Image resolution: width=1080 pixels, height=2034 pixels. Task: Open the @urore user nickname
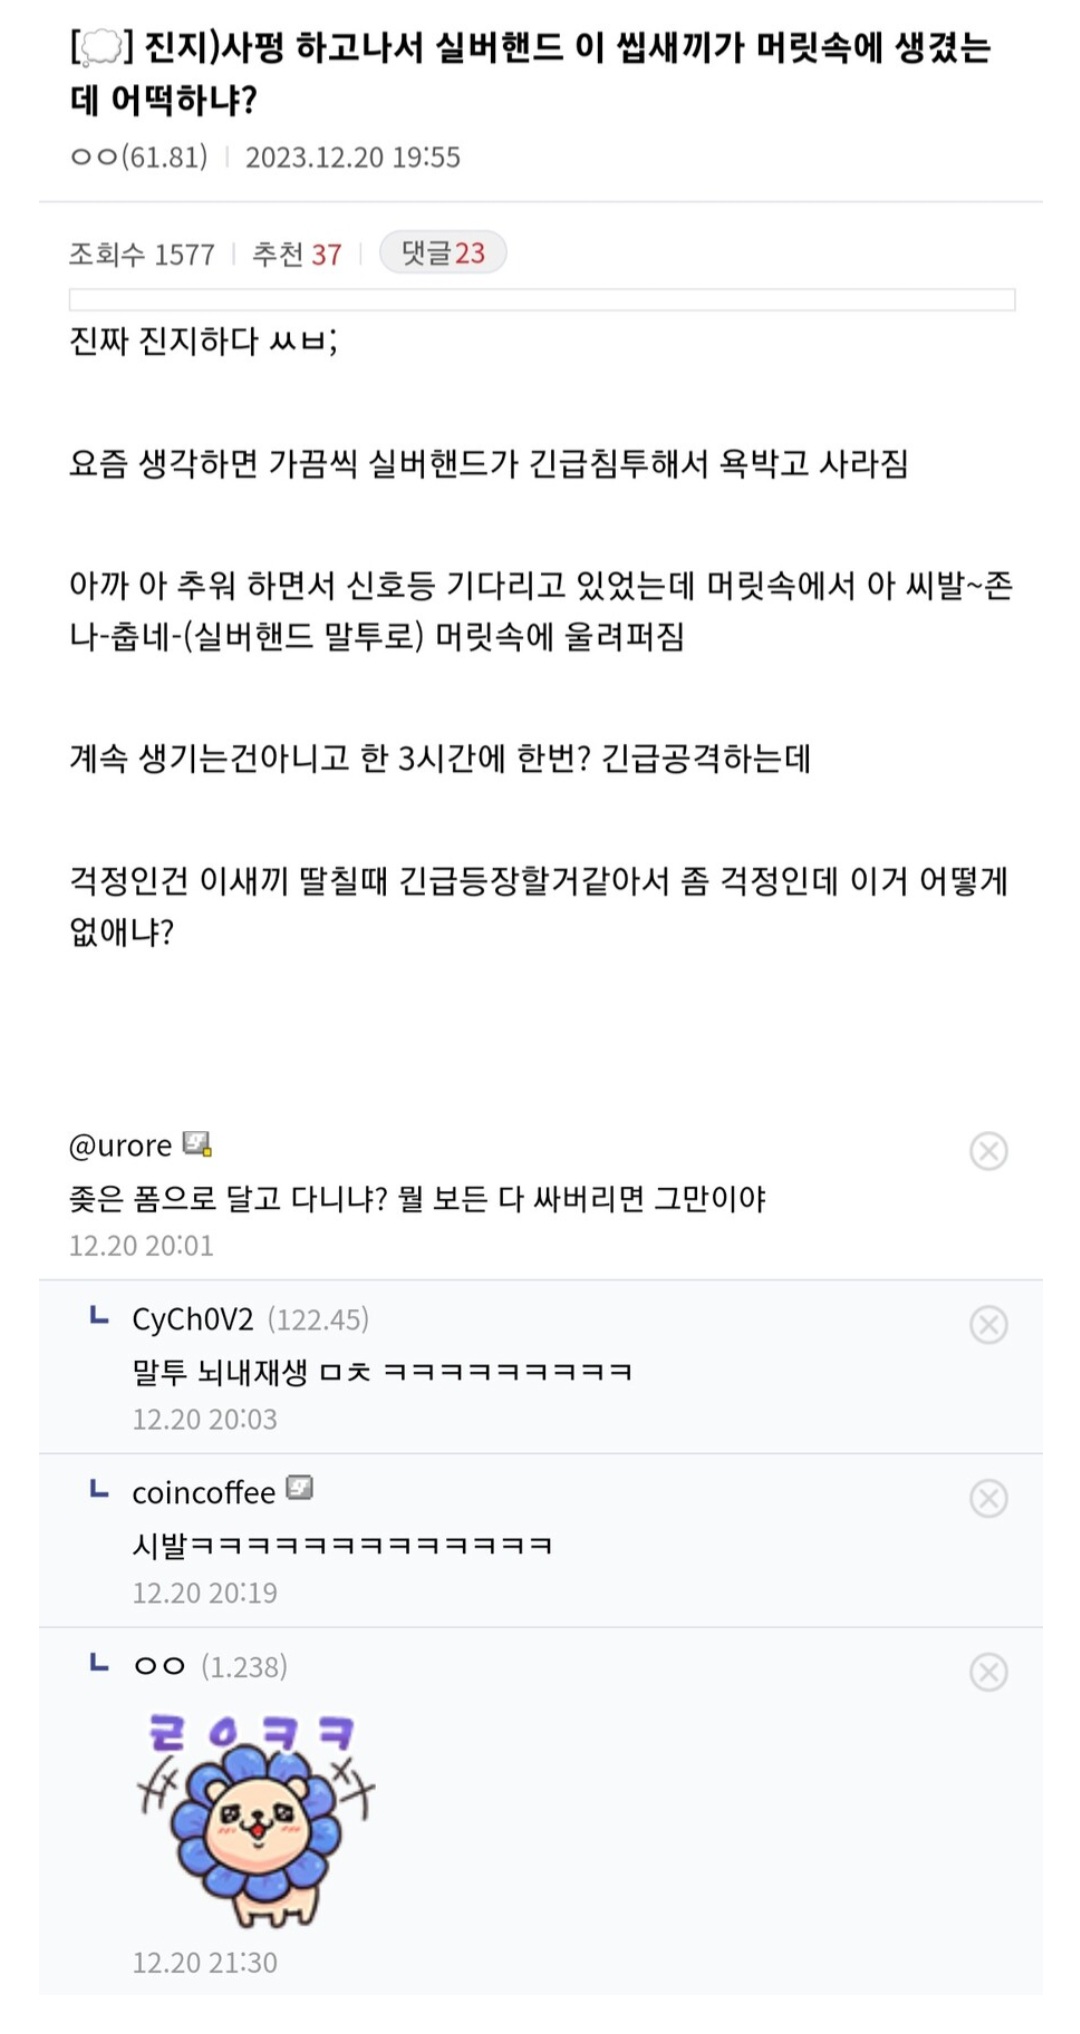(120, 1146)
